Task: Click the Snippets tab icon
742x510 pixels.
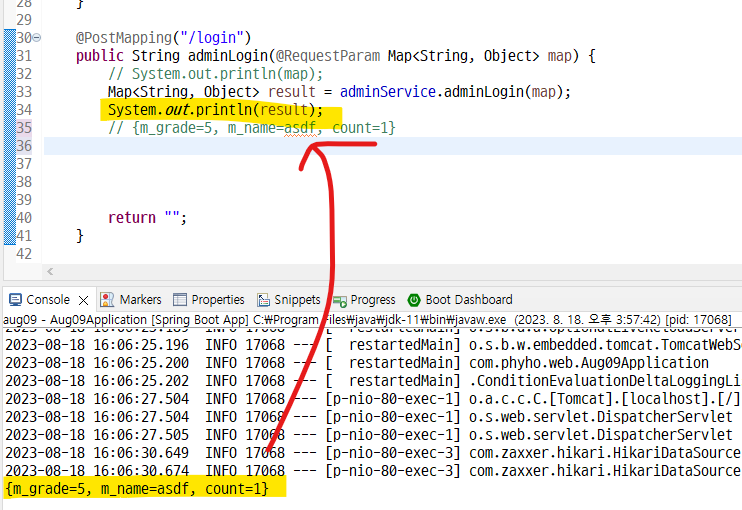Action: 263,299
